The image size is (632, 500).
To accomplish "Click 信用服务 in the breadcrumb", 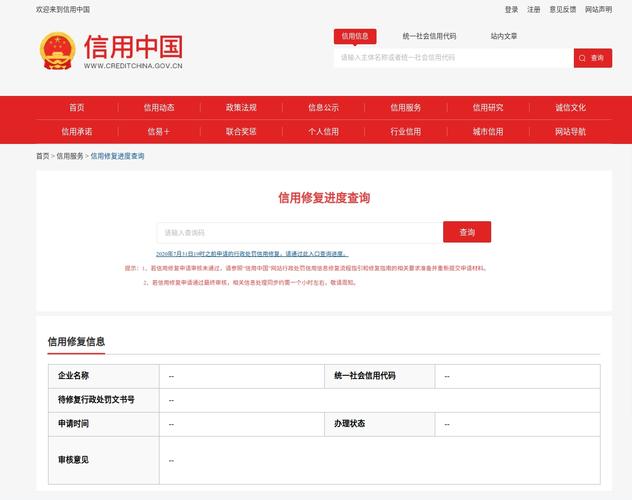I will (x=70, y=156).
